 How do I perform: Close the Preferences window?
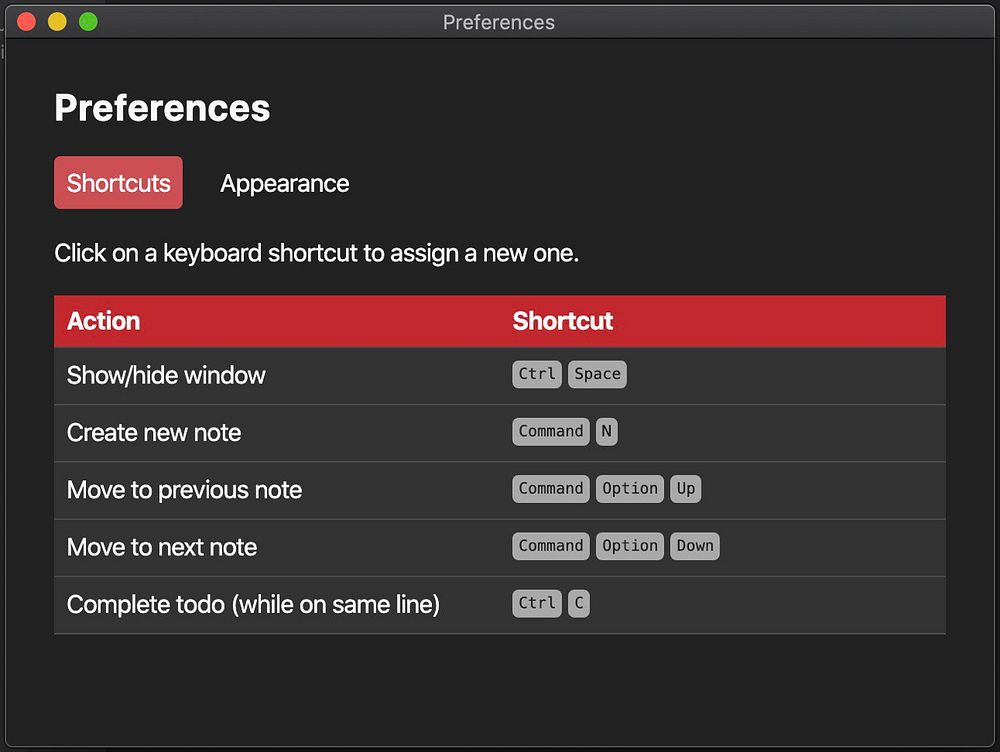(27, 21)
